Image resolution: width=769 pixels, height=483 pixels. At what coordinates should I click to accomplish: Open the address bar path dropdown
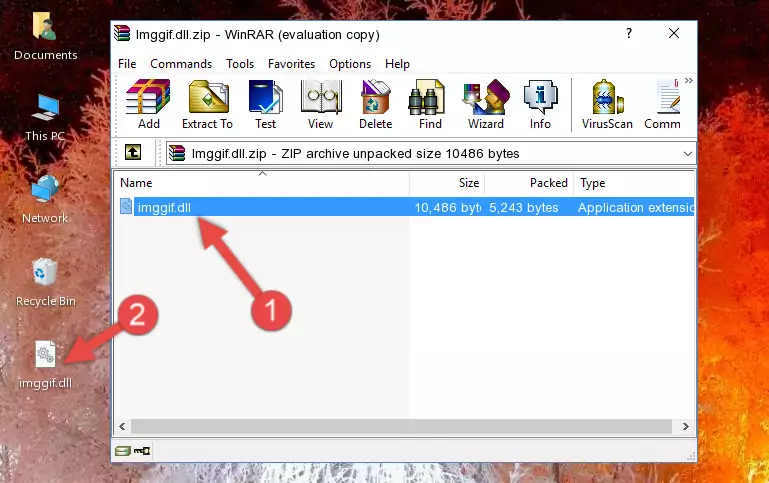tap(688, 153)
